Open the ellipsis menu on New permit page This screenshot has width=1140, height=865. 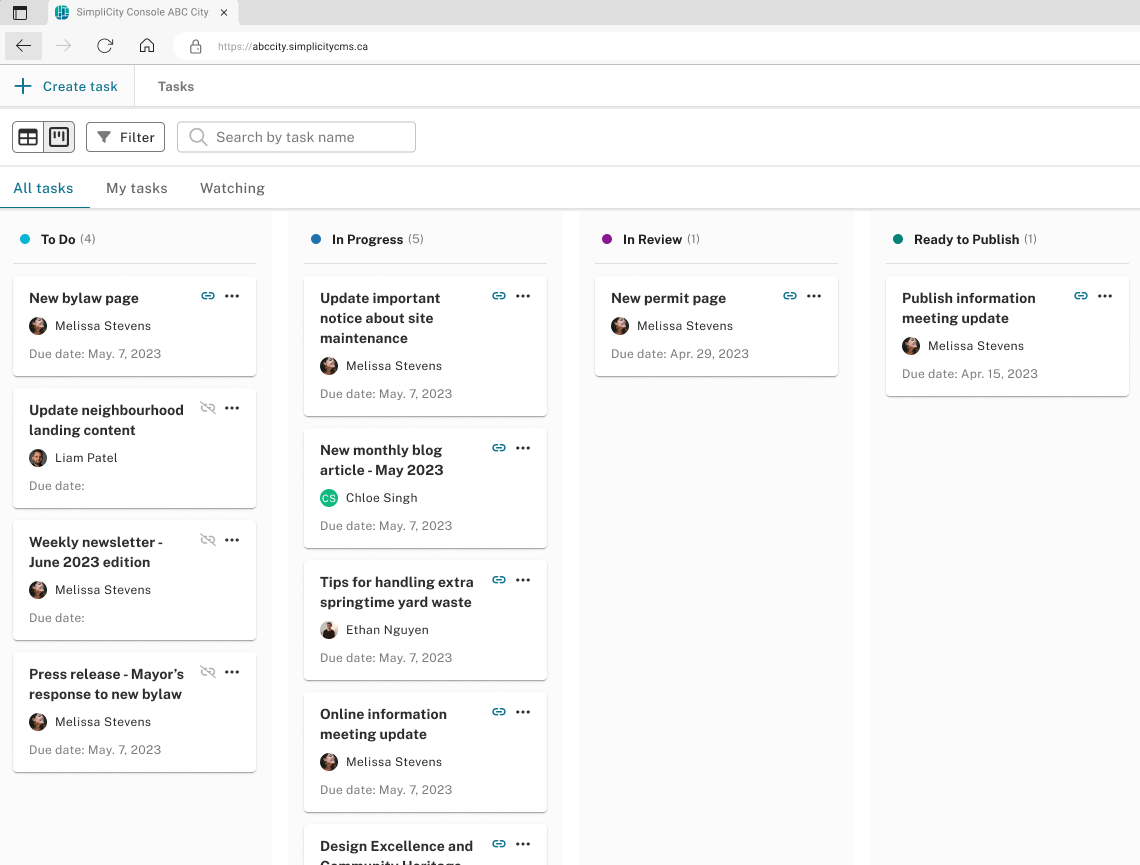(814, 295)
